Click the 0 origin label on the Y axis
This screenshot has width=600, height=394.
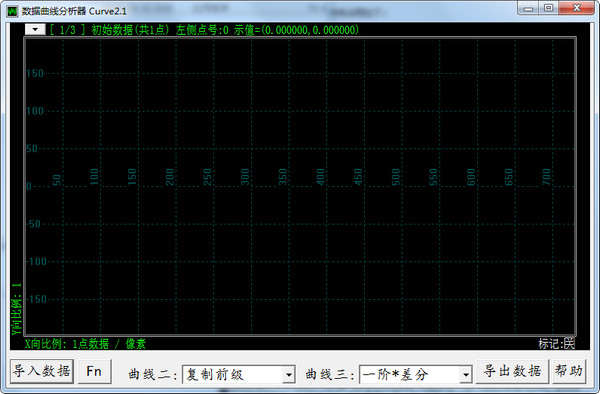coord(29,186)
